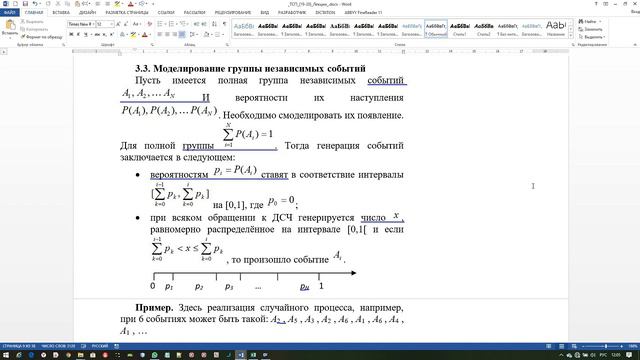Open the font size dropdown
The height and width of the screenshot is (360, 640).
click(x=111, y=24)
